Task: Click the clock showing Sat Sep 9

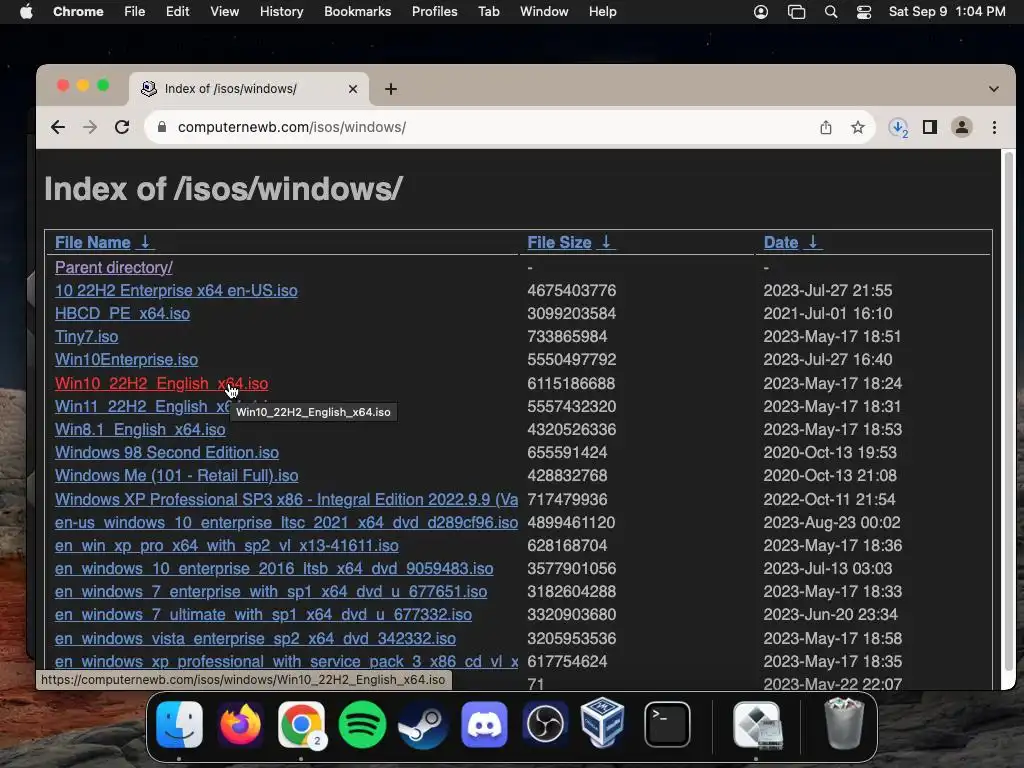Action: (x=947, y=11)
